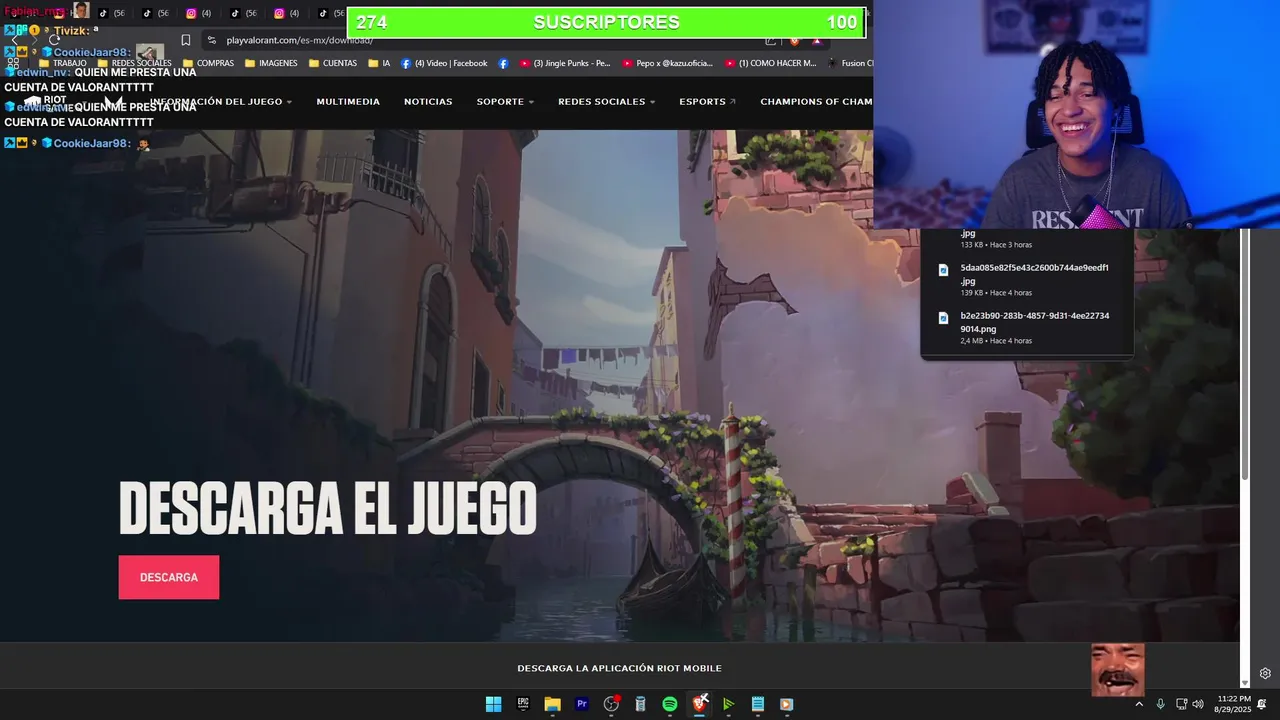
Task: Expand INFORMACIÓN DEL JUEGO dropdown
Action: [222, 102]
